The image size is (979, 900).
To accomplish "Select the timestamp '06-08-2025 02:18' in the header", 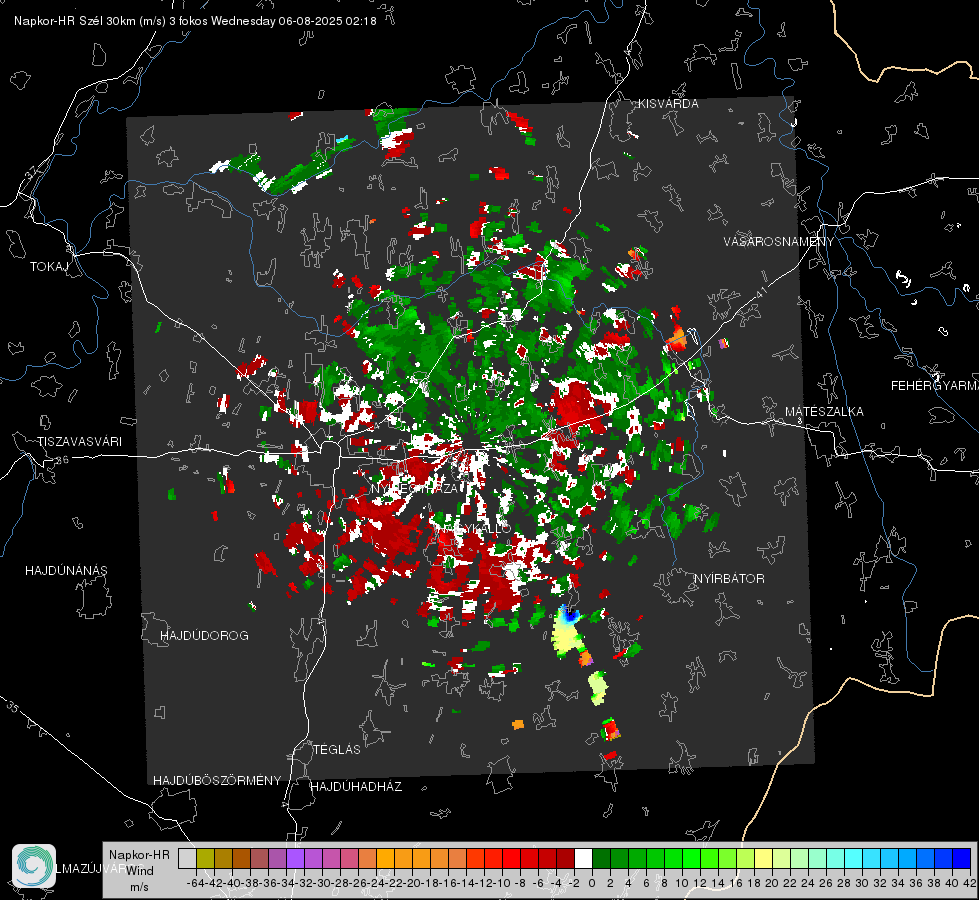I will tap(327, 21).
